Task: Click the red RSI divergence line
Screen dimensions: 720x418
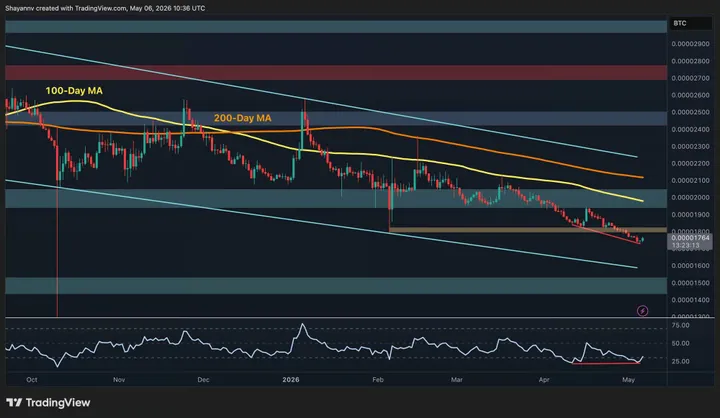Action: 606,363
